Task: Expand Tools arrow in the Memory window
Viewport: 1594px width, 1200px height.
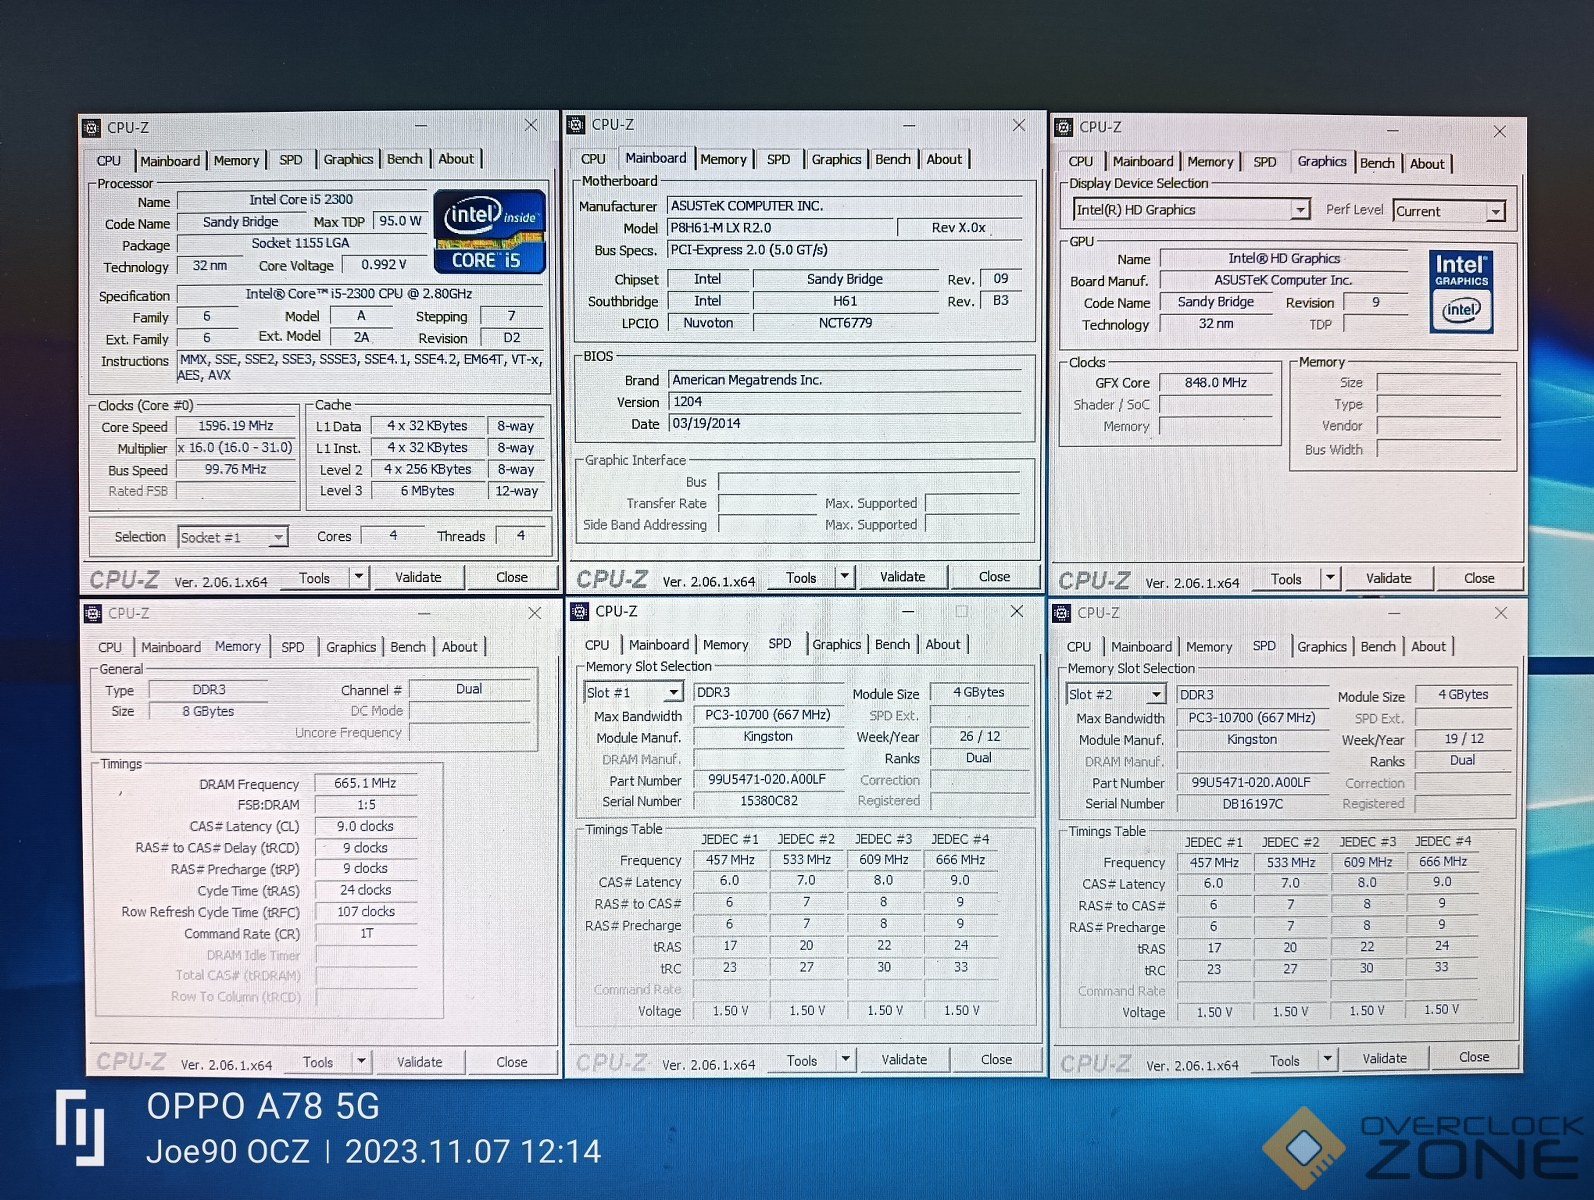Action: [x=361, y=1062]
